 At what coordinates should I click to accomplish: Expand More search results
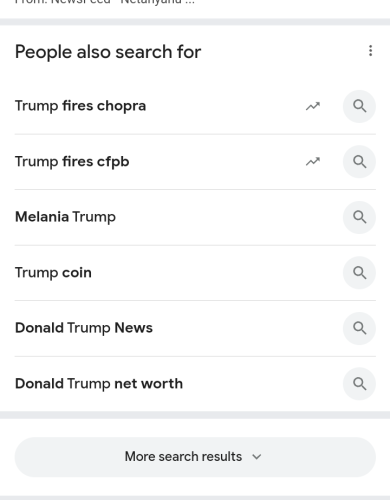pos(195,457)
